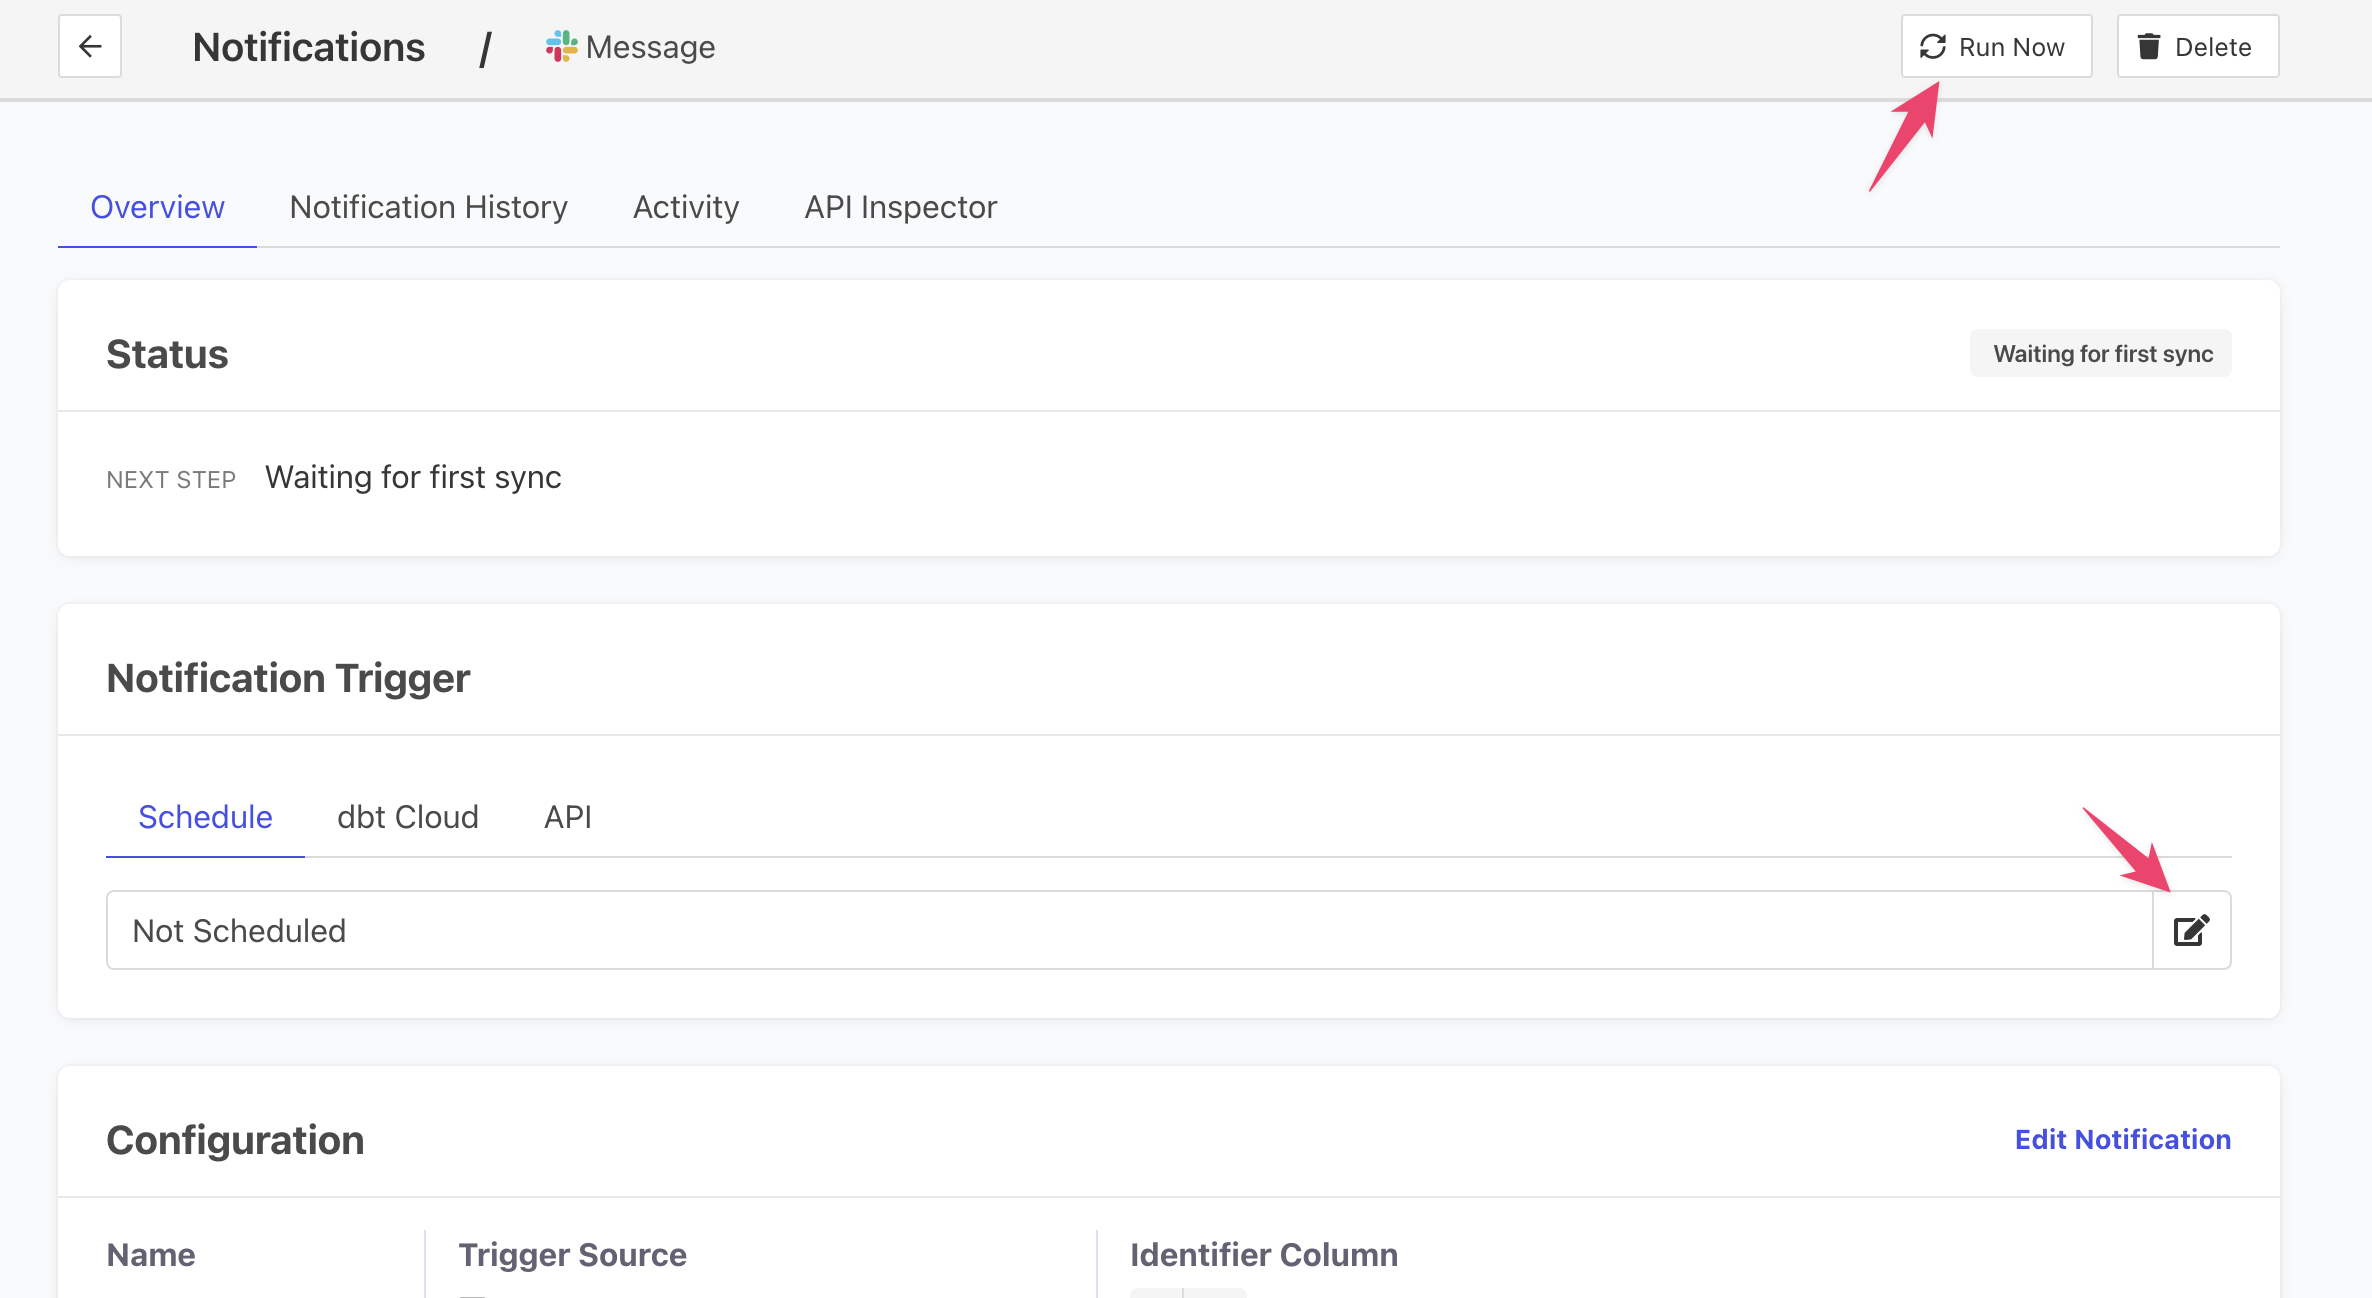This screenshot has height=1298, width=2372.
Task: Go to Notifications breadcrumb
Action: 308,47
